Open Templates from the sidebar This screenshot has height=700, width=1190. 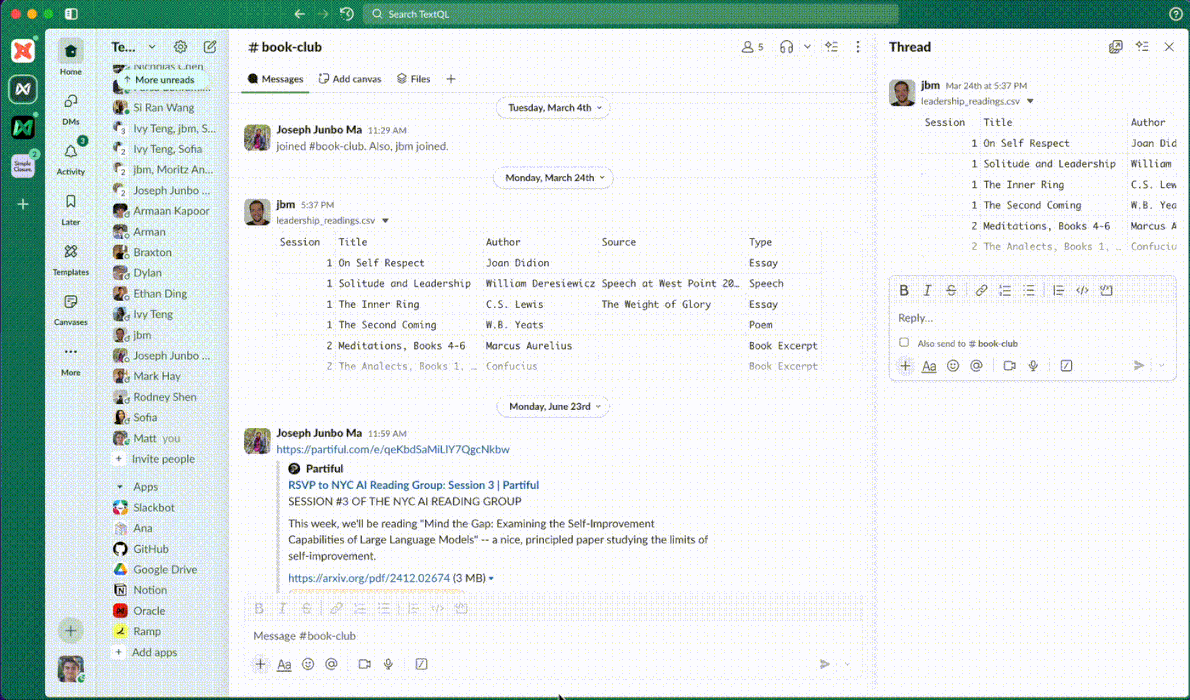pyautogui.click(x=70, y=258)
